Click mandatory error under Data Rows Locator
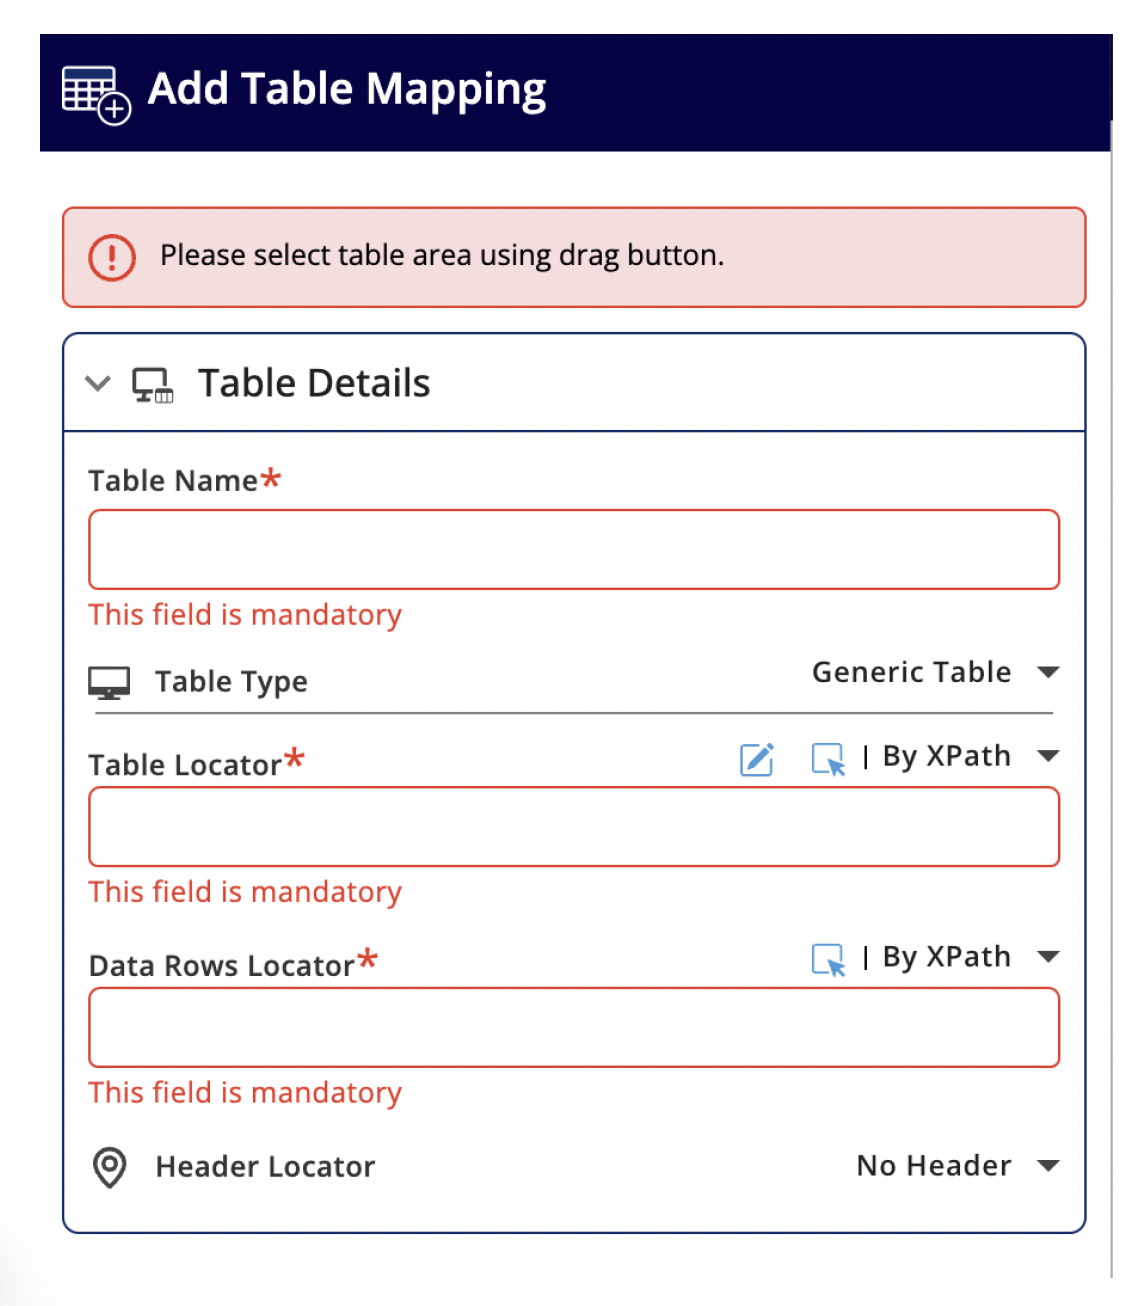The width and height of the screenshot is (1144, 1306). click(x=245, y=1093)
